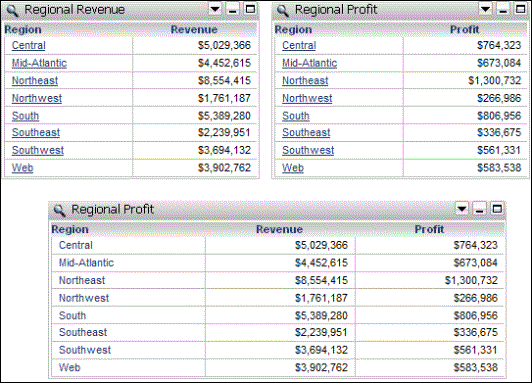Maximize the top Regional Profit panel

click(521, 9)
